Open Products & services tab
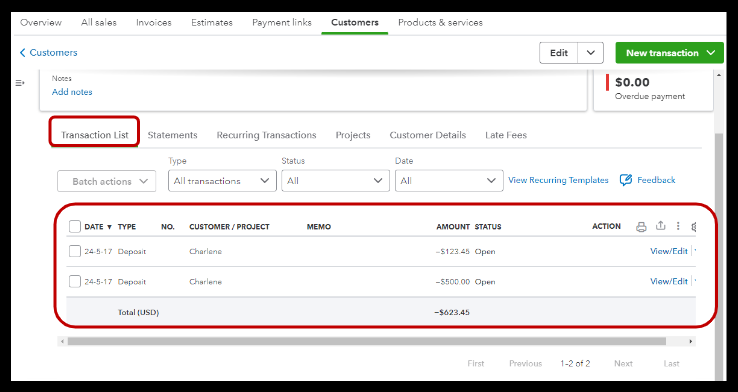738x392 pixels. (441, 23)
